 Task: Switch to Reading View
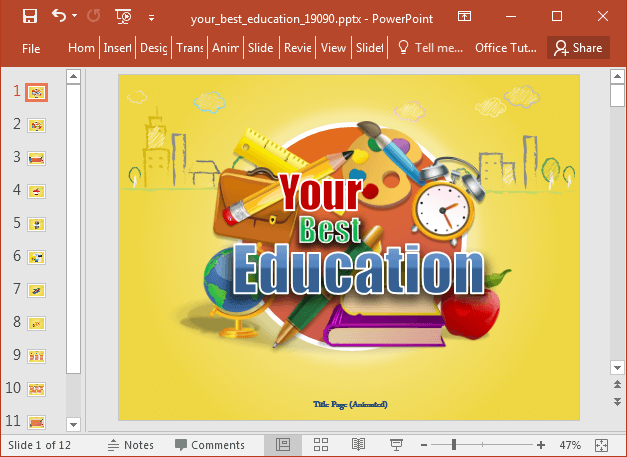tap(358, 445)
